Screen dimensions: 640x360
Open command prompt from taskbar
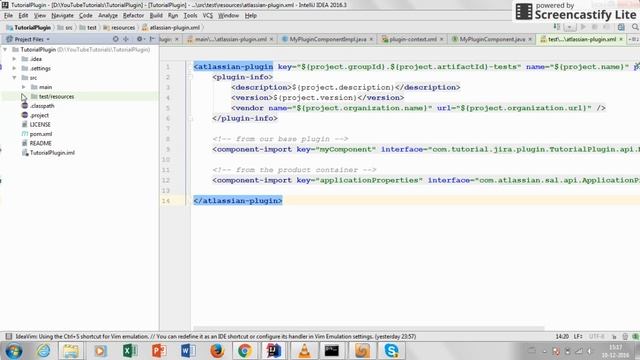[332, 351]
